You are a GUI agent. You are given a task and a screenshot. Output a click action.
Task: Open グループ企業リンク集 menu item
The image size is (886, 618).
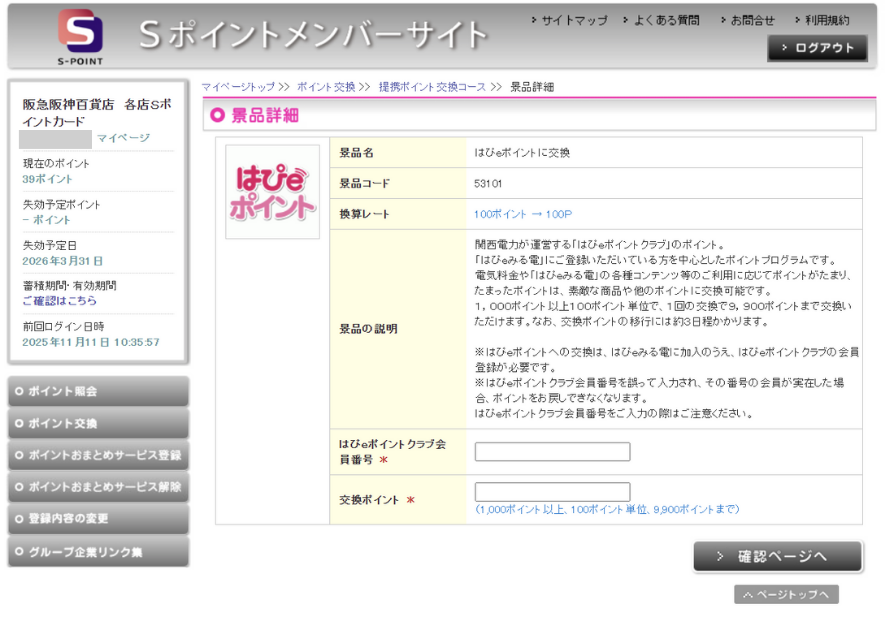pos(98,551)
